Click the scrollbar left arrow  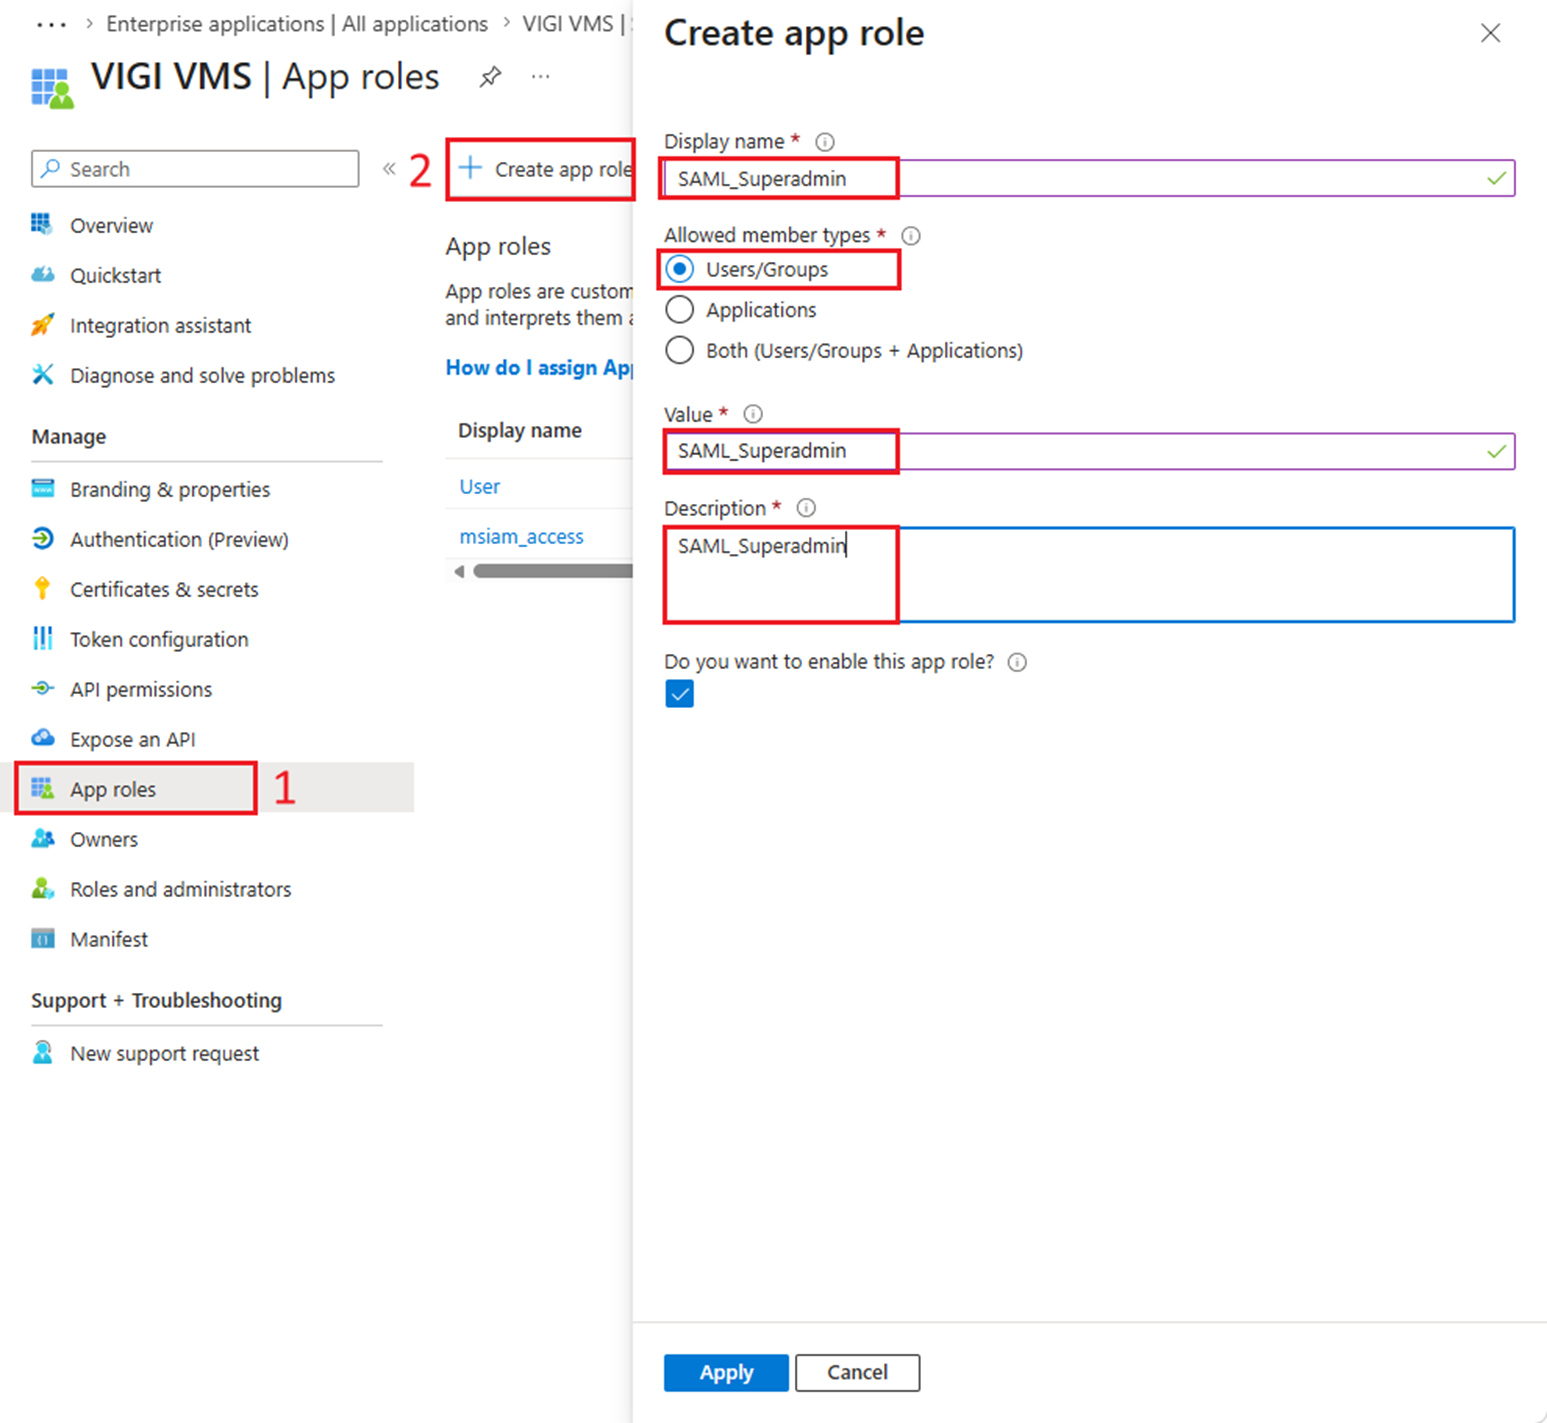coord(459,571)
